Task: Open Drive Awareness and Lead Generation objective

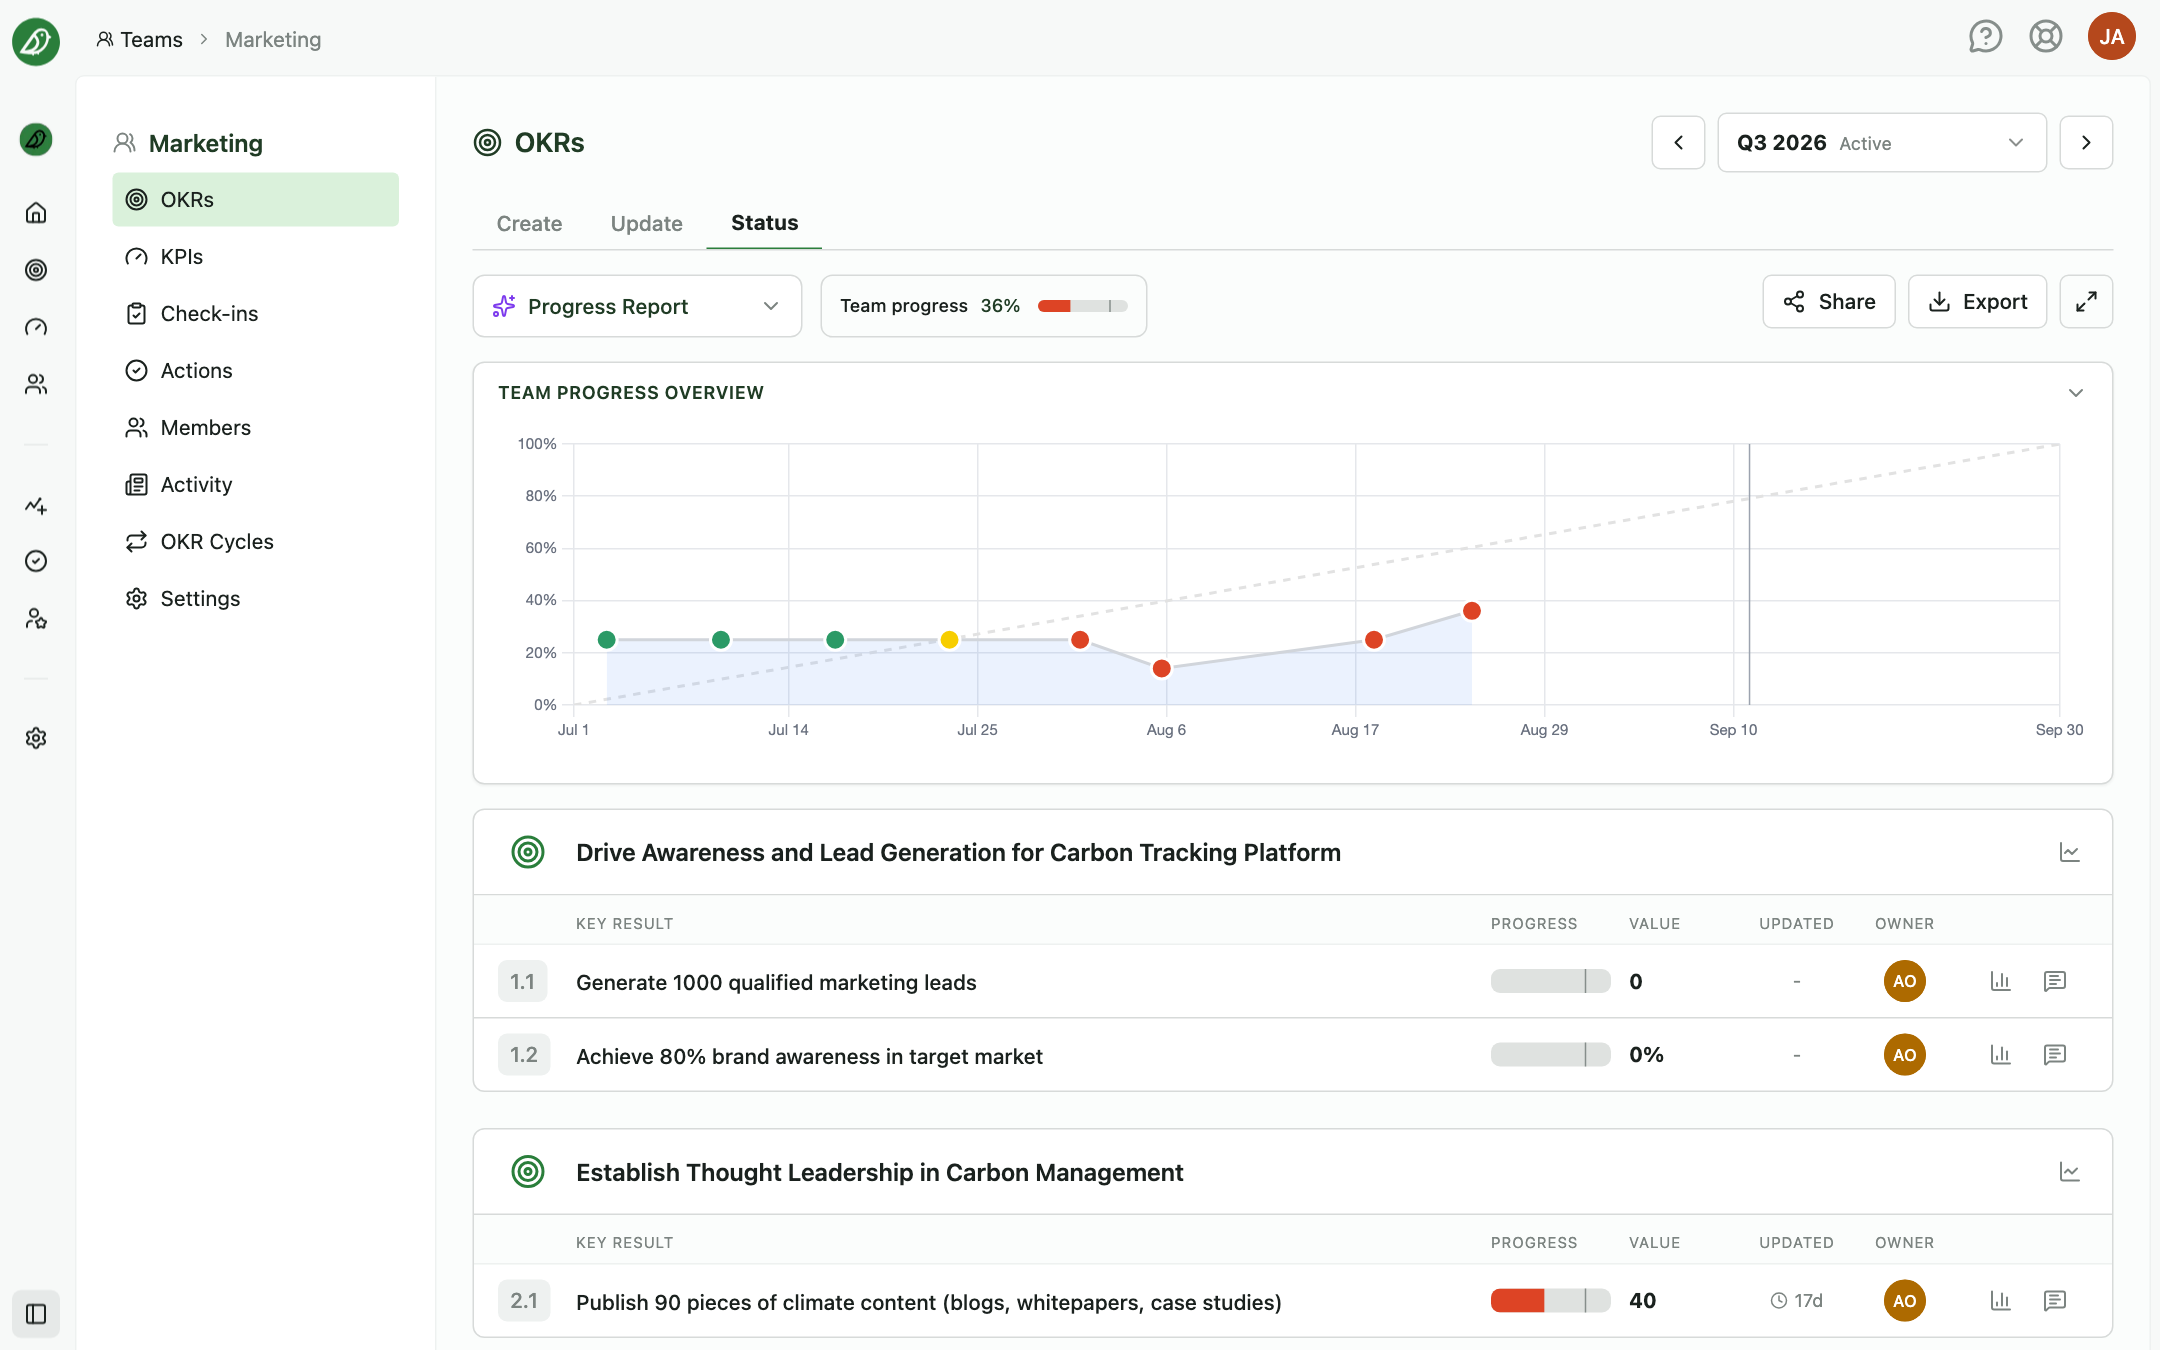Action: pos(958,853)
